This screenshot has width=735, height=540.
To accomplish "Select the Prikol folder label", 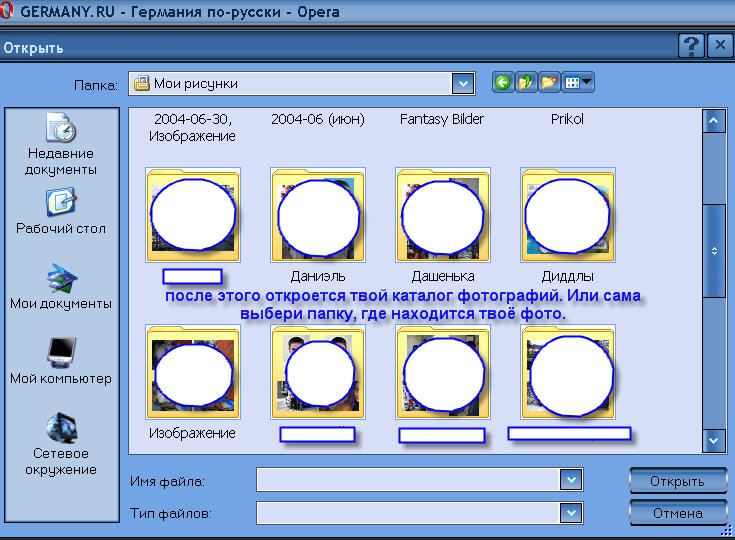I will click(x=567, y=120).
